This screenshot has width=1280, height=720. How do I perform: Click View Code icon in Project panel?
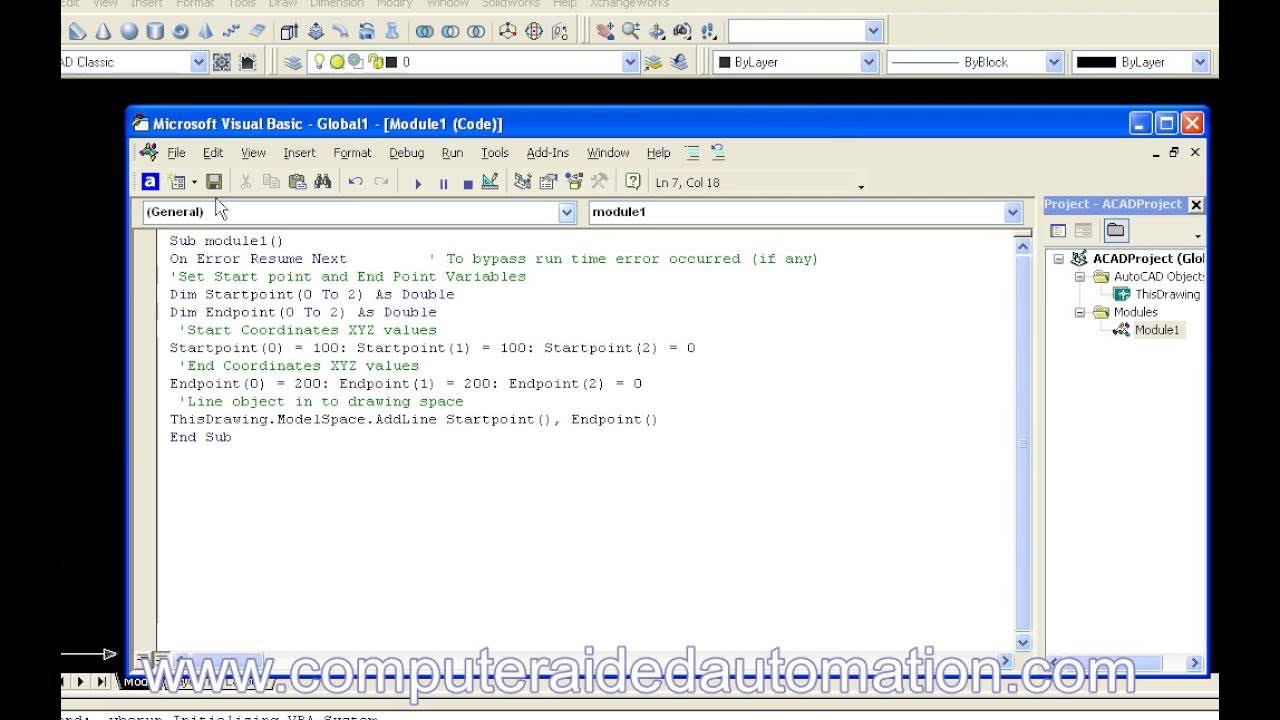point(1058,231)
